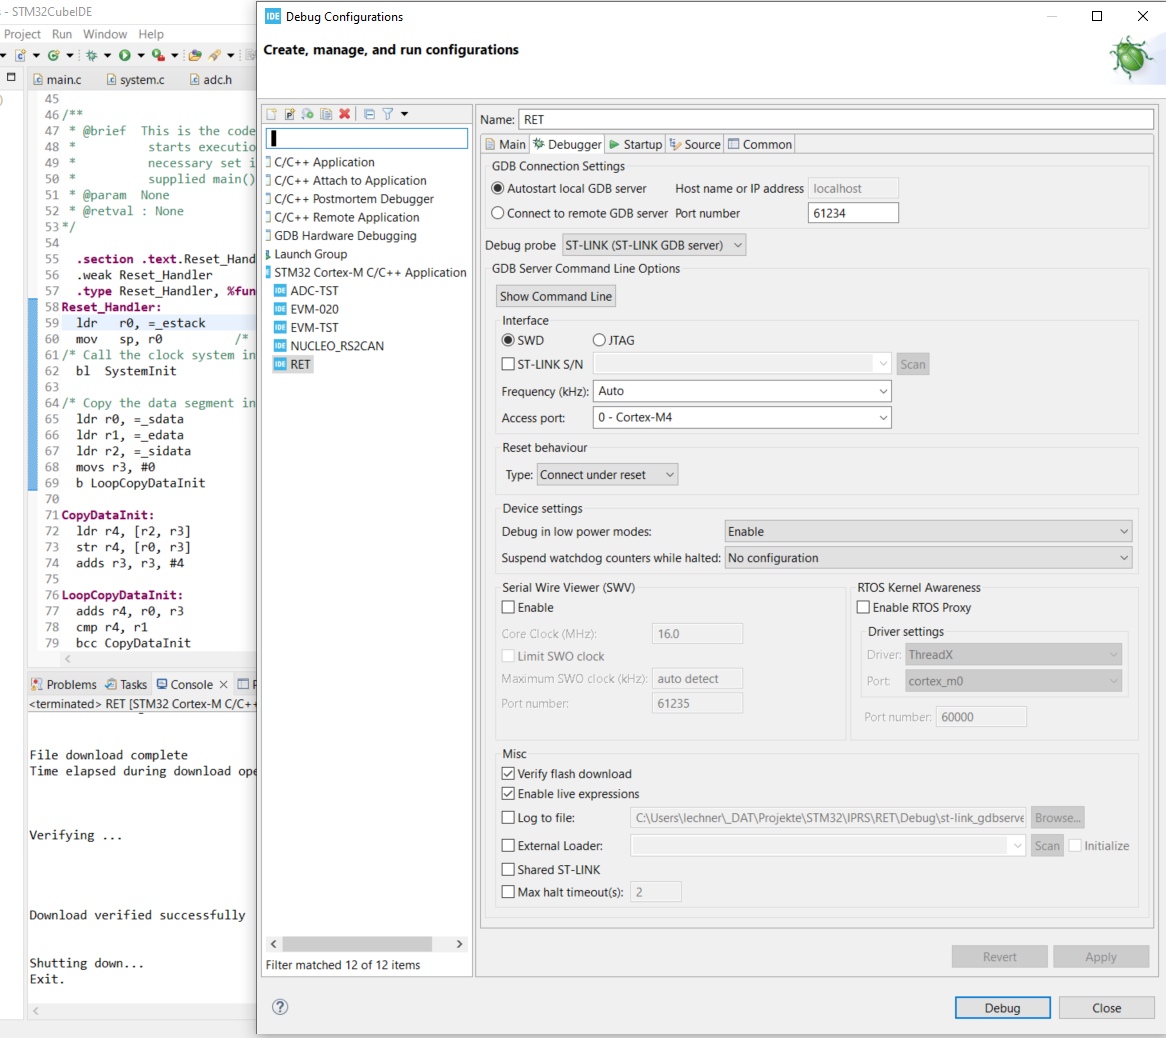Image resolution: width=1166 pixels, height=1038 pixels.
Task: Click the help question mark icon
Action: point(280,1007)
